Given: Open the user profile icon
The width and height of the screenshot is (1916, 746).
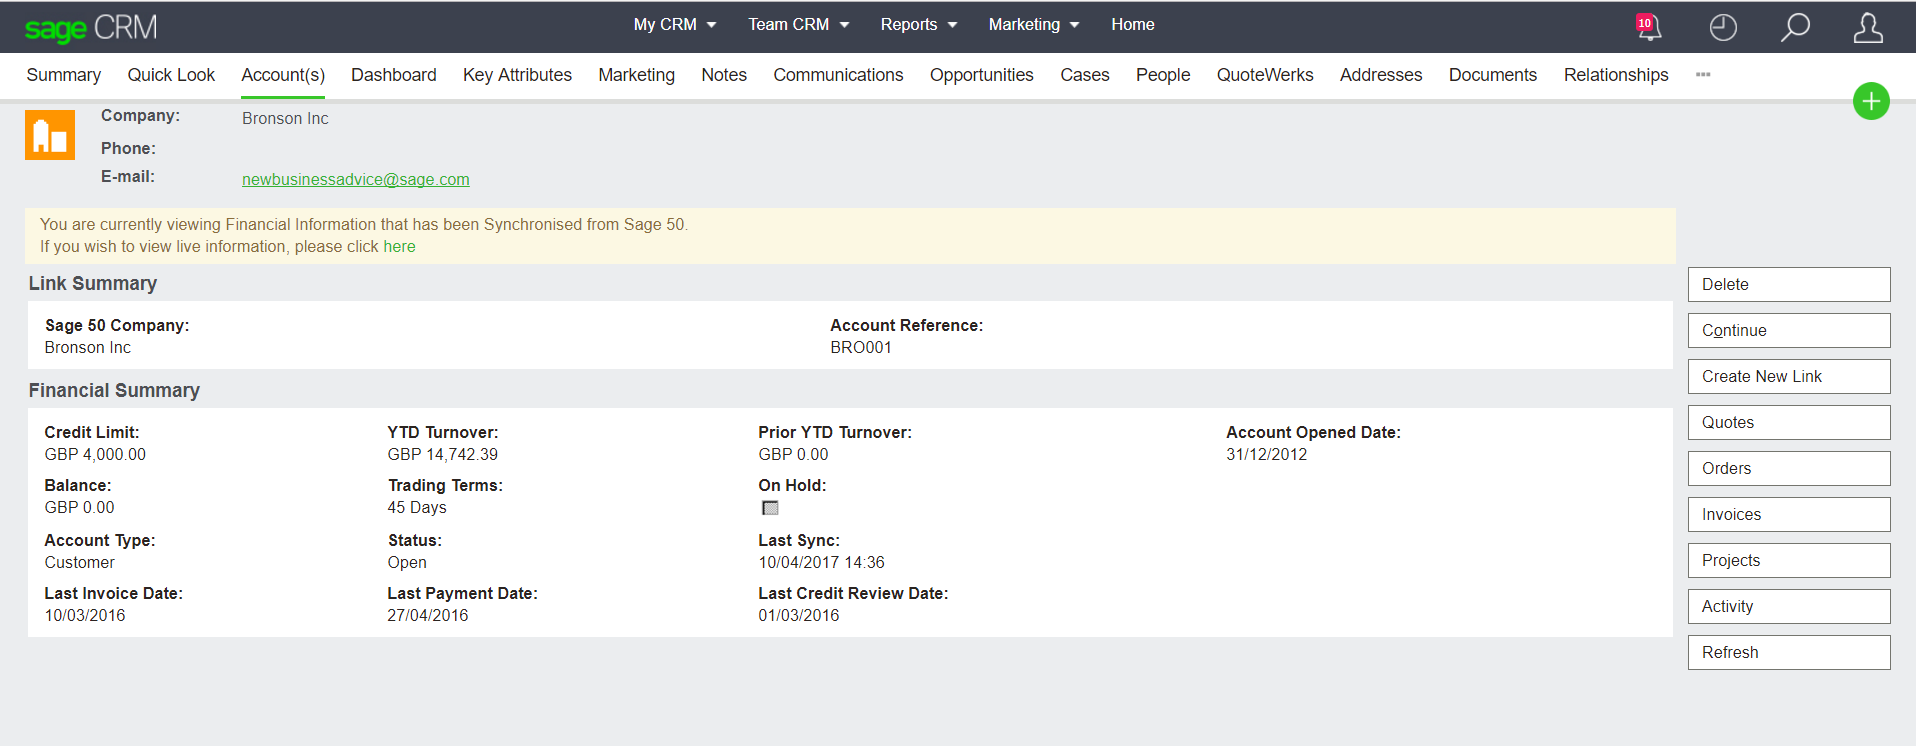Looking at the screenshot, I should pyautogui.click(x=1868, y=27).
